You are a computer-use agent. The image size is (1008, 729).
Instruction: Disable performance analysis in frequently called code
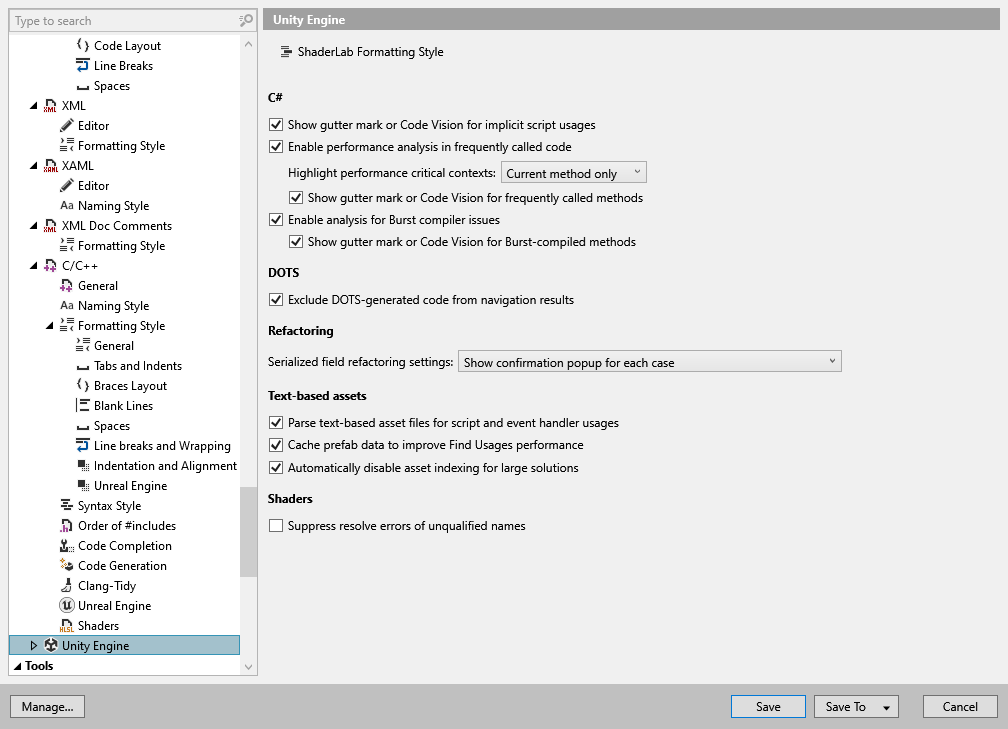click(x=275, y=146)
